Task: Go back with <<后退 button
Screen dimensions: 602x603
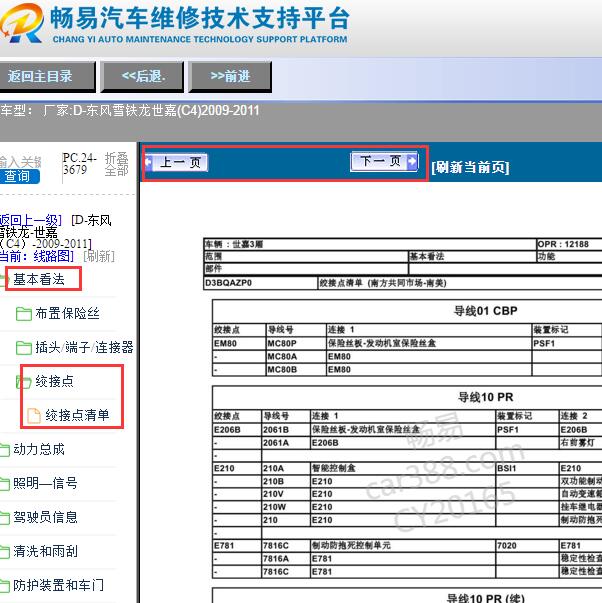Action: pyautogui.click(x=142, y=76)
